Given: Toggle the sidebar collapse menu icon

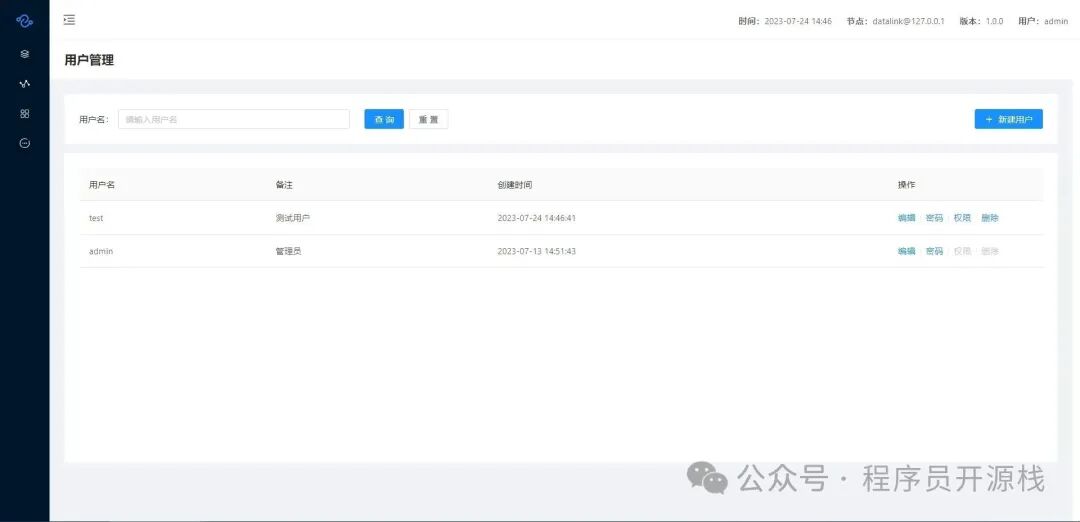Looking at the screenshot, I should pos(69,20).
